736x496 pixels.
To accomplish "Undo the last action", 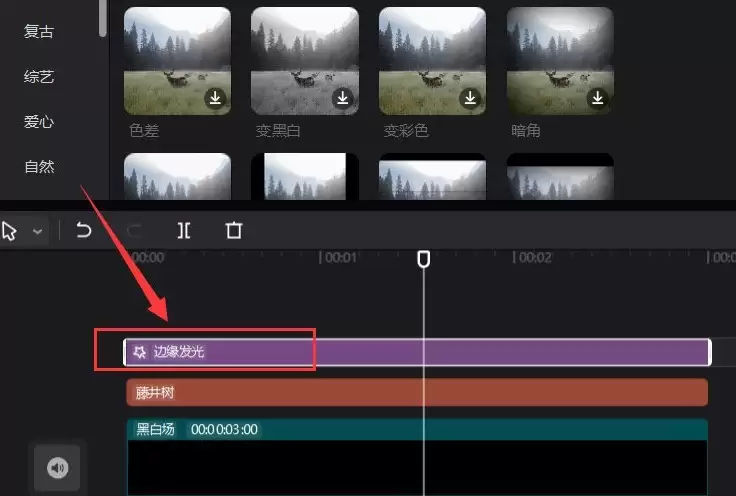I will pyautogui.click(x=84, y=230).
